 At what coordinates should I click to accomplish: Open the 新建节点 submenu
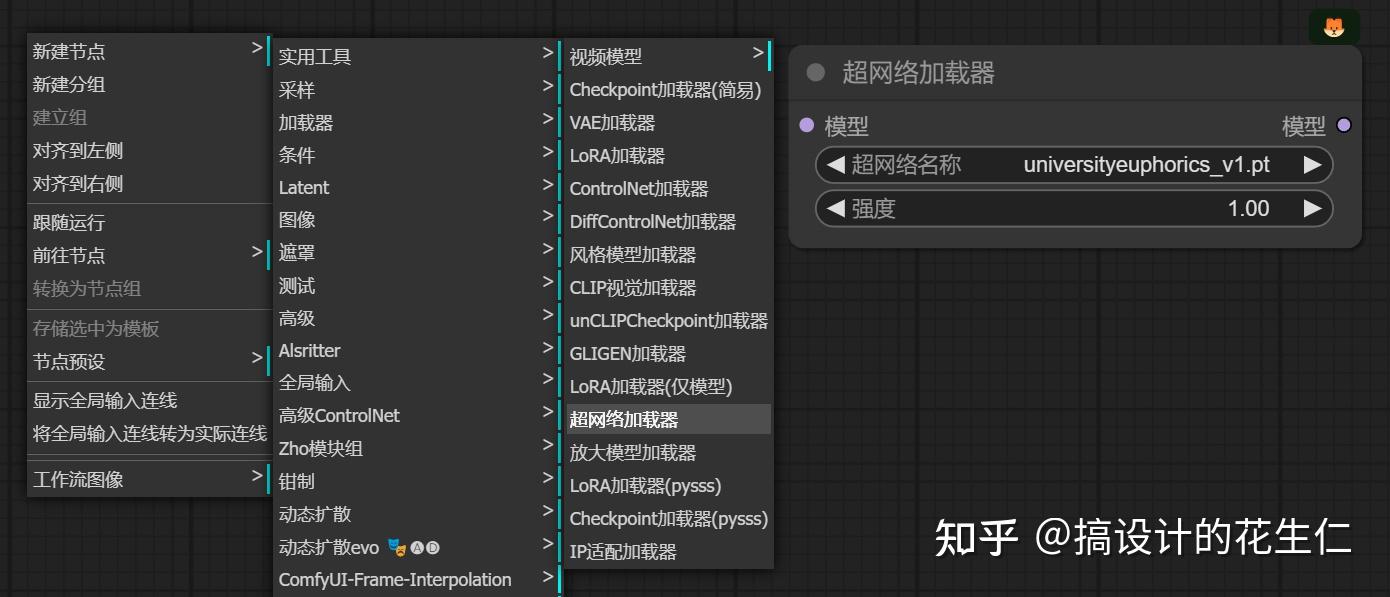[70, 51]
